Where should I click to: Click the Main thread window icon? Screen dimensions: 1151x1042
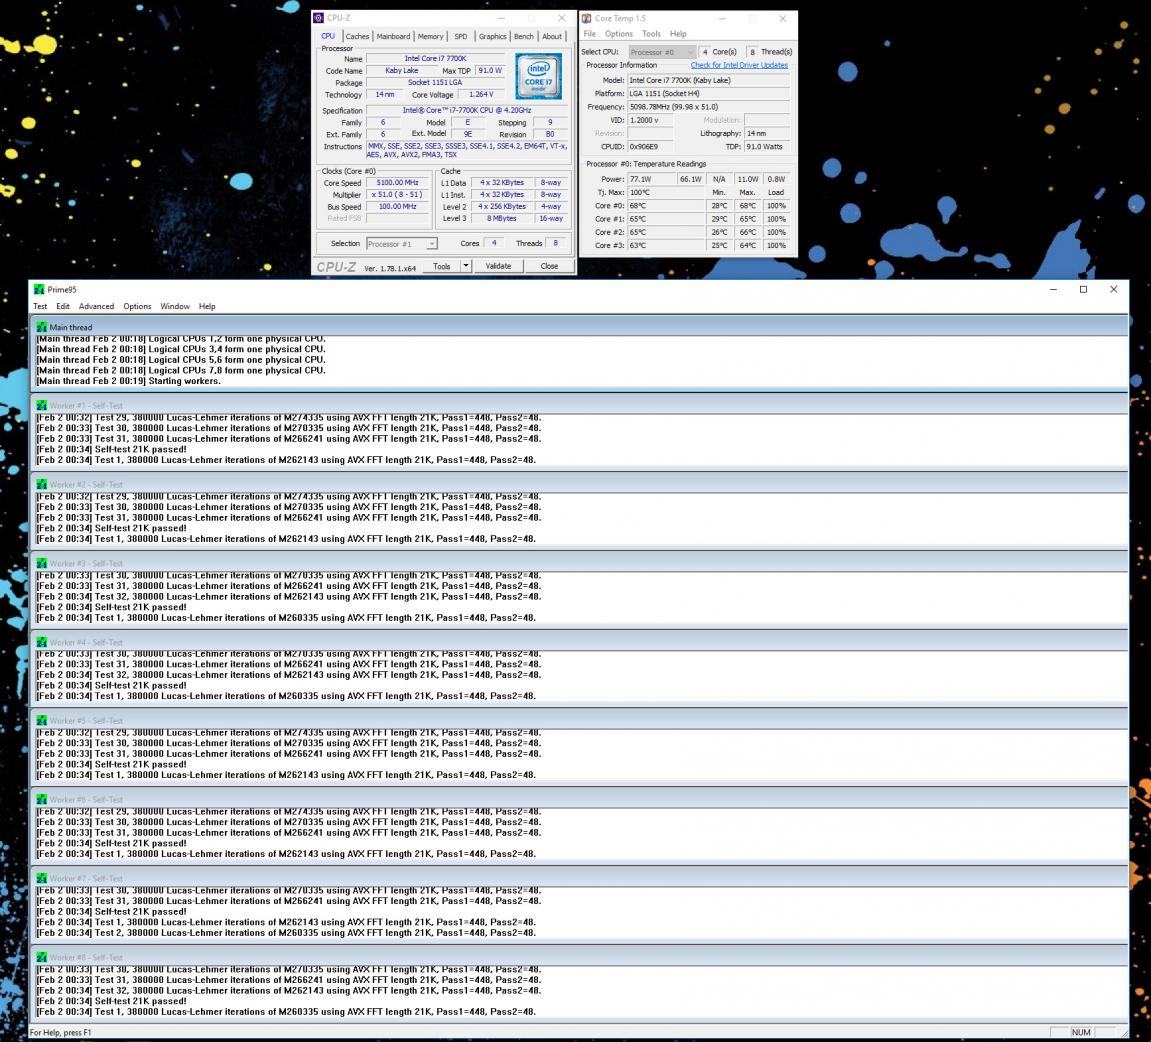coord(42,327)
